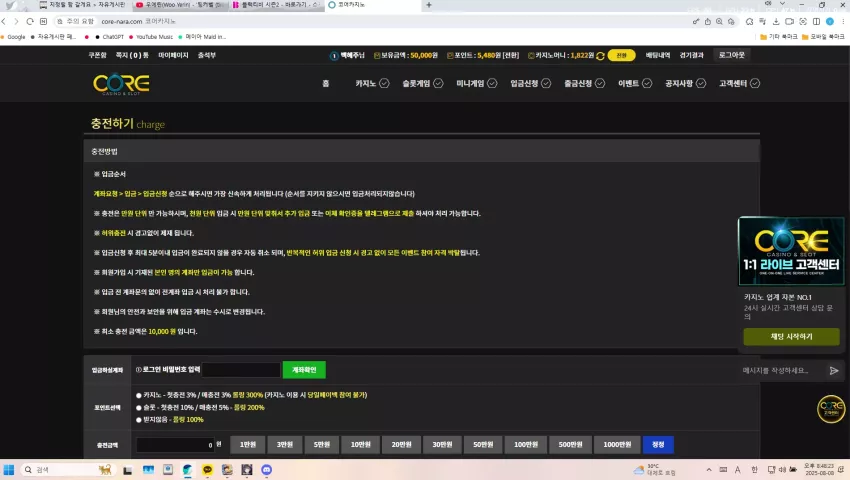Go to the 홈 navigation item
850x480 pixels.
(x=325, y=84)
